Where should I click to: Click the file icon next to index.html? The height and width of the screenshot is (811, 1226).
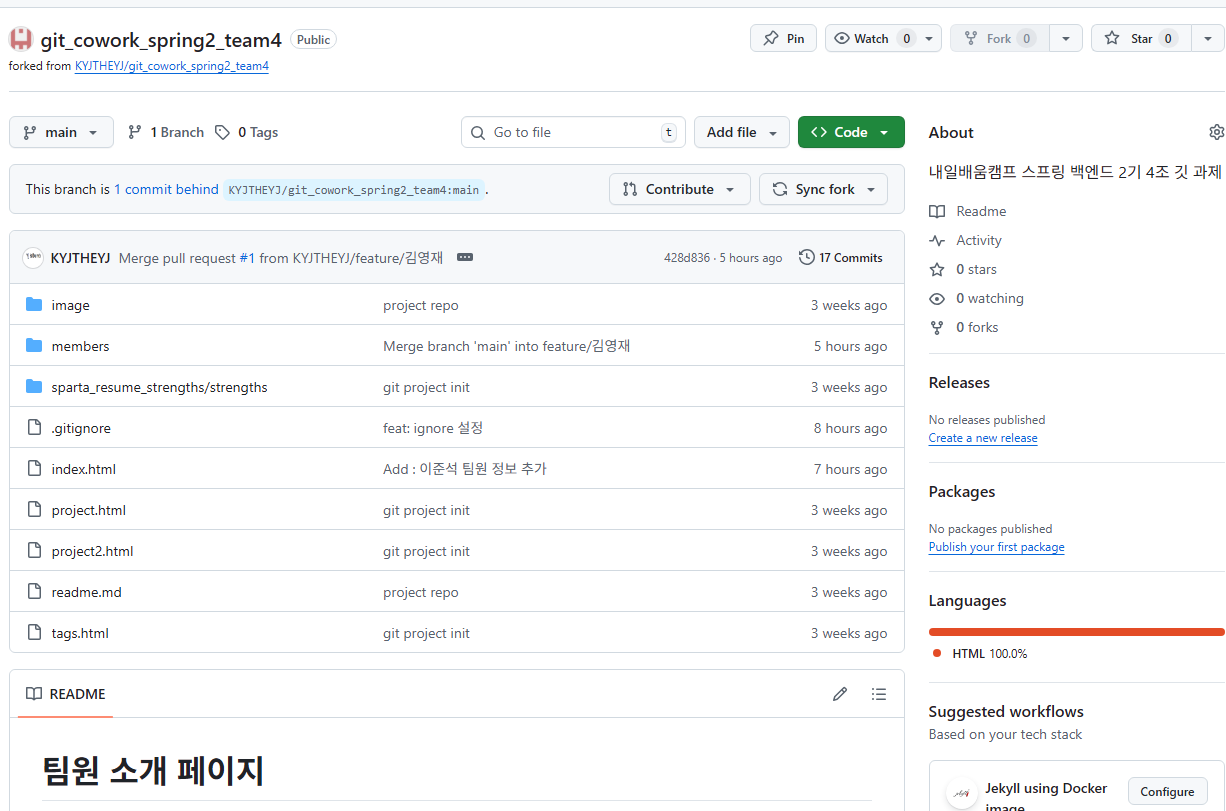click(x=34, y=469)
